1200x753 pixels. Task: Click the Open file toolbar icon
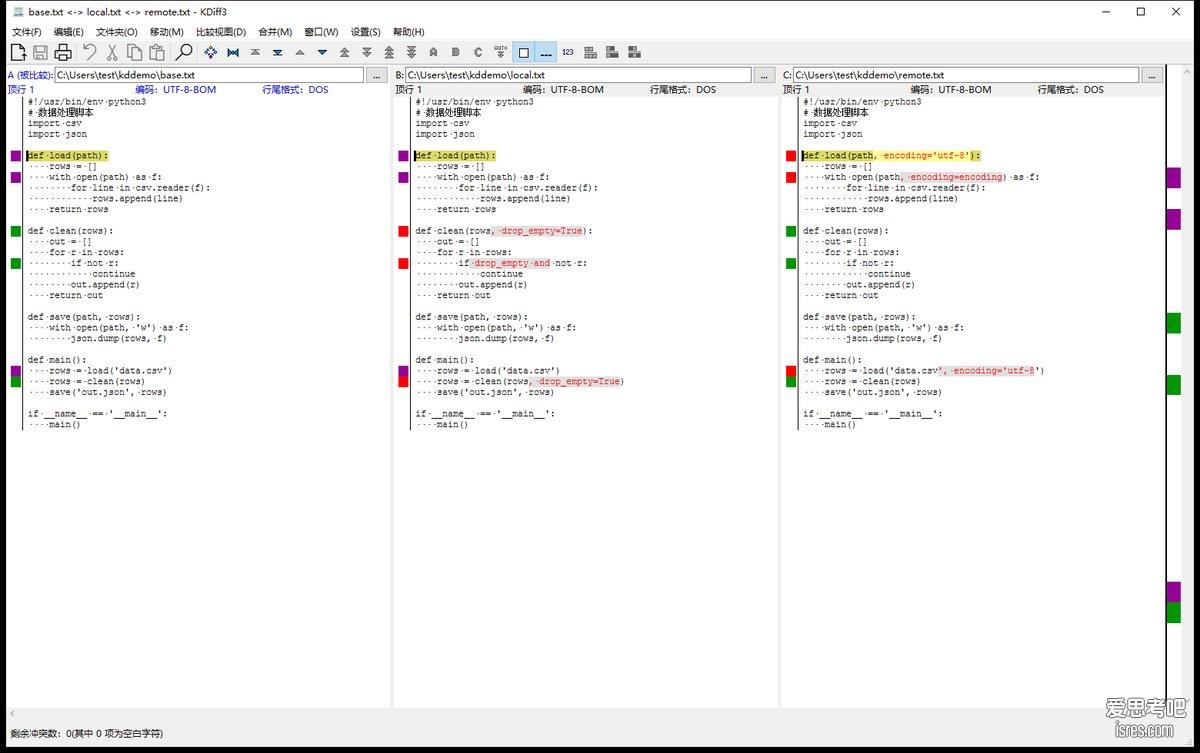click(18, 52)
